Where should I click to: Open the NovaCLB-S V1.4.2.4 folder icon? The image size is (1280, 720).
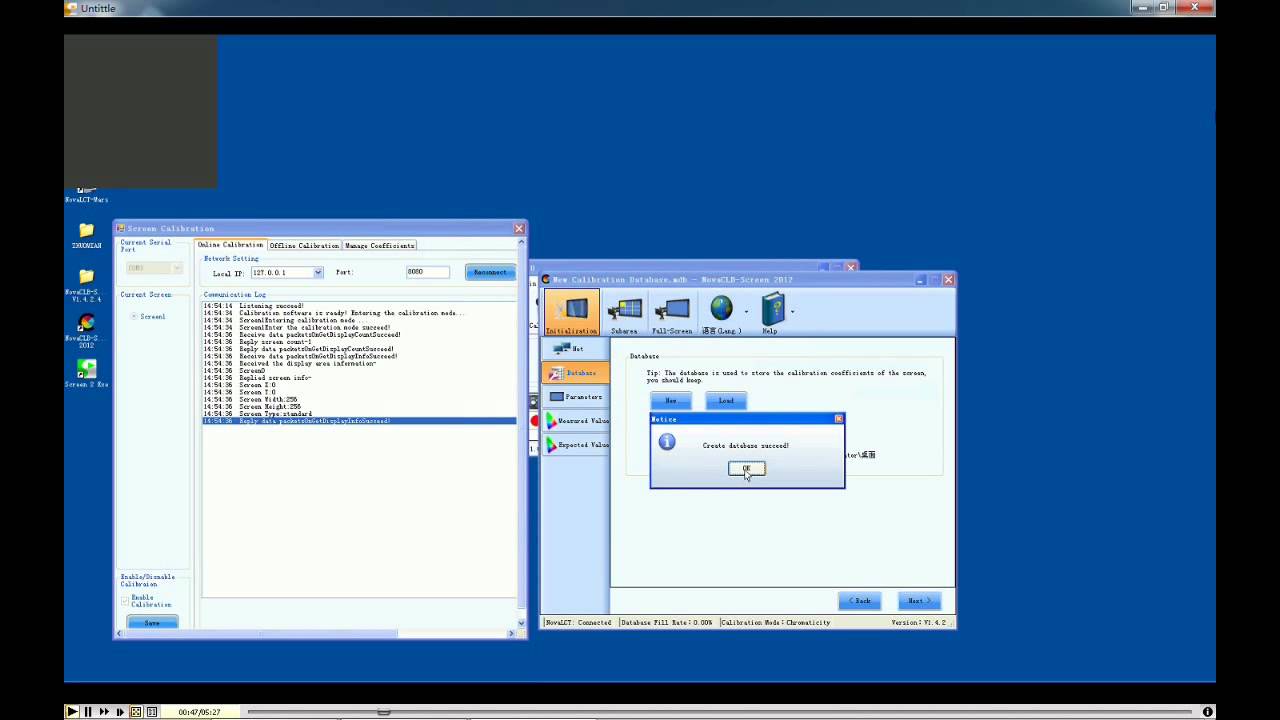tap(86, 284)
